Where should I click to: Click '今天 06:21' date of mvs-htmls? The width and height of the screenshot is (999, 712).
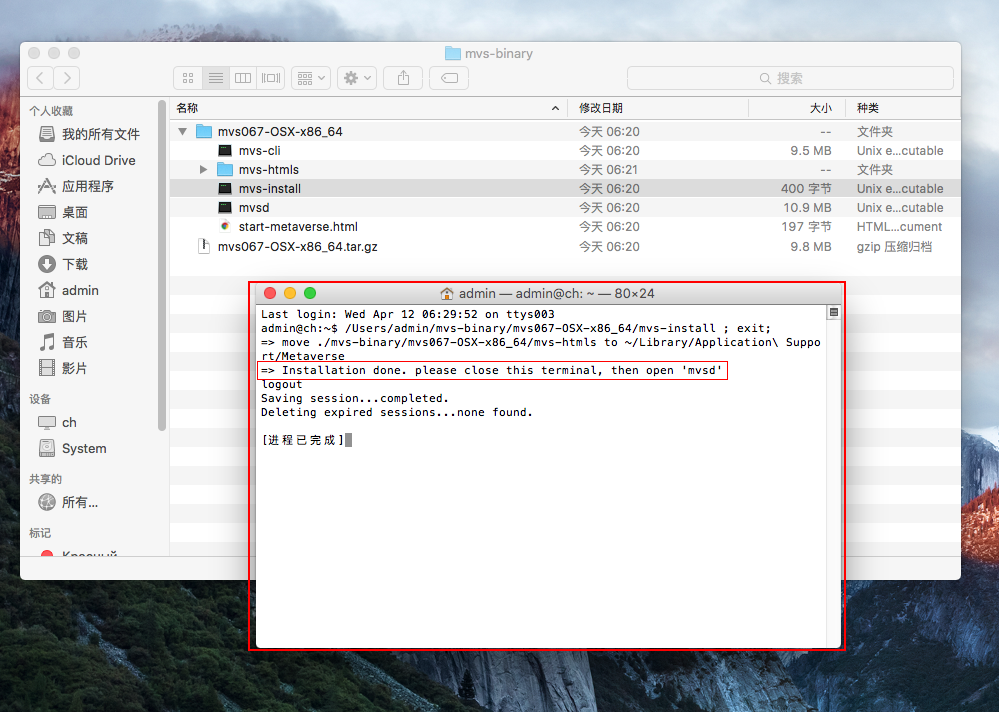tap(609, 169)
